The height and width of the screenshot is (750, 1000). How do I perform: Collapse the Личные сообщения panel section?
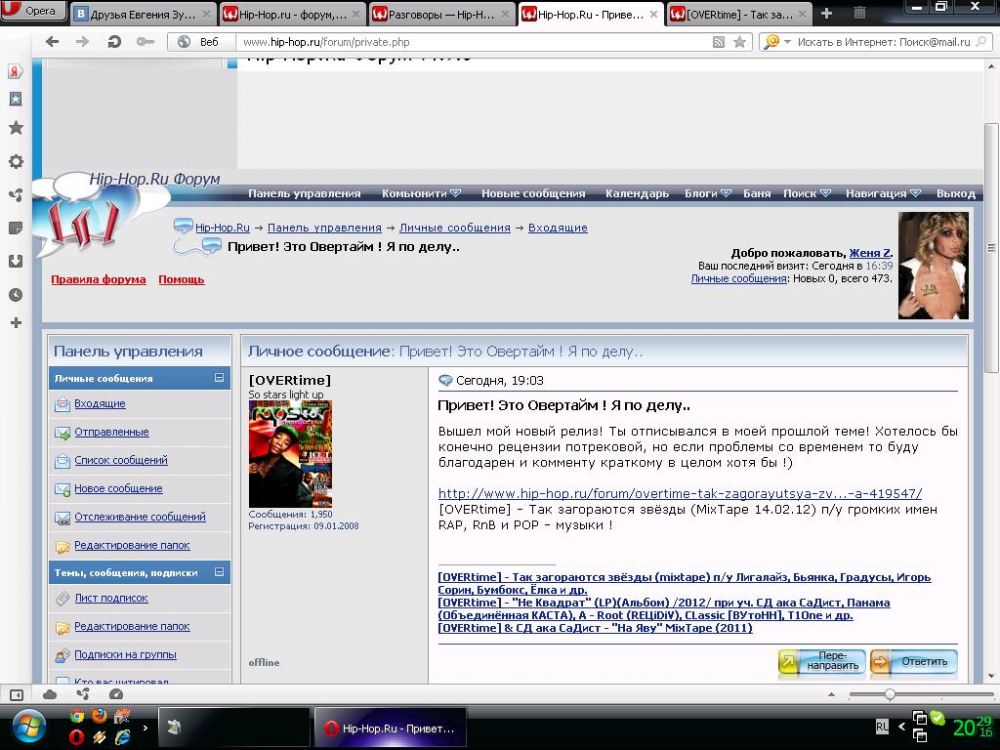[x=219, y=378]
